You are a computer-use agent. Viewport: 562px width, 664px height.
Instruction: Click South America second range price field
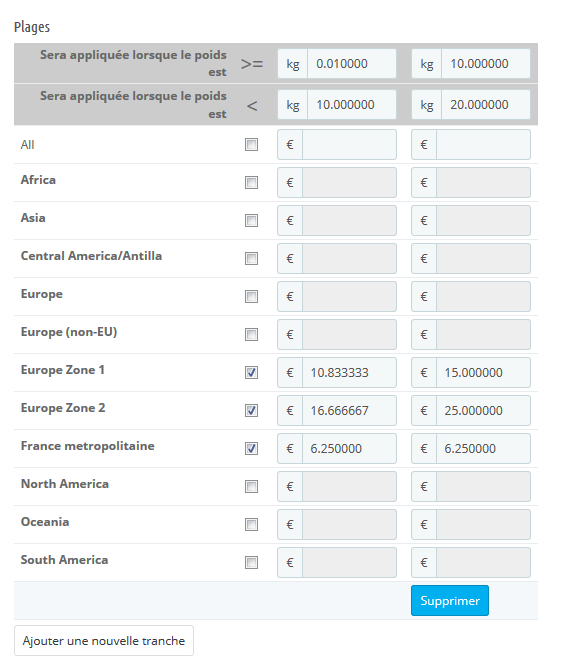(483, 562)
